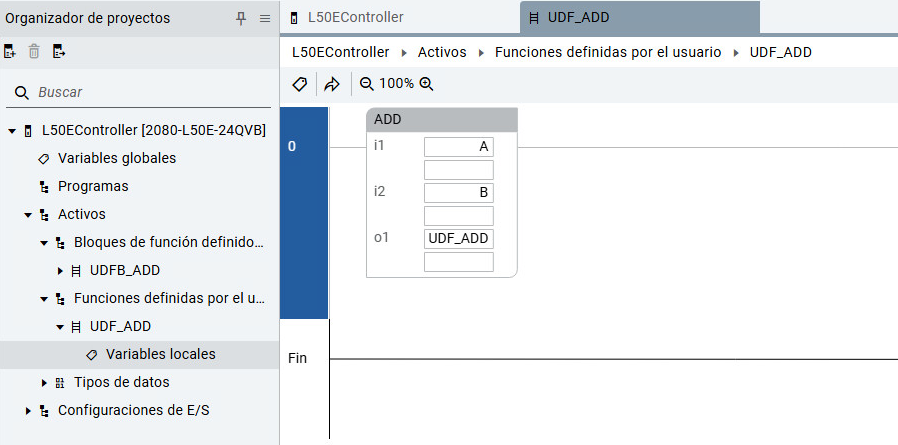This screenshot has height=445, width=898.
Task: Switch to the L50EController tab
Action: [x=355, y=18]
